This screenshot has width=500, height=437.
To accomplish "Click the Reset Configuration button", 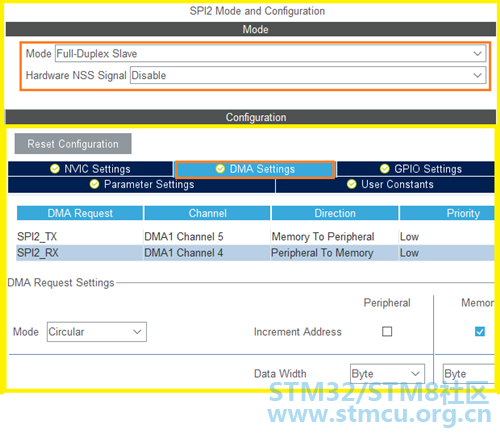I will point(73,144).
